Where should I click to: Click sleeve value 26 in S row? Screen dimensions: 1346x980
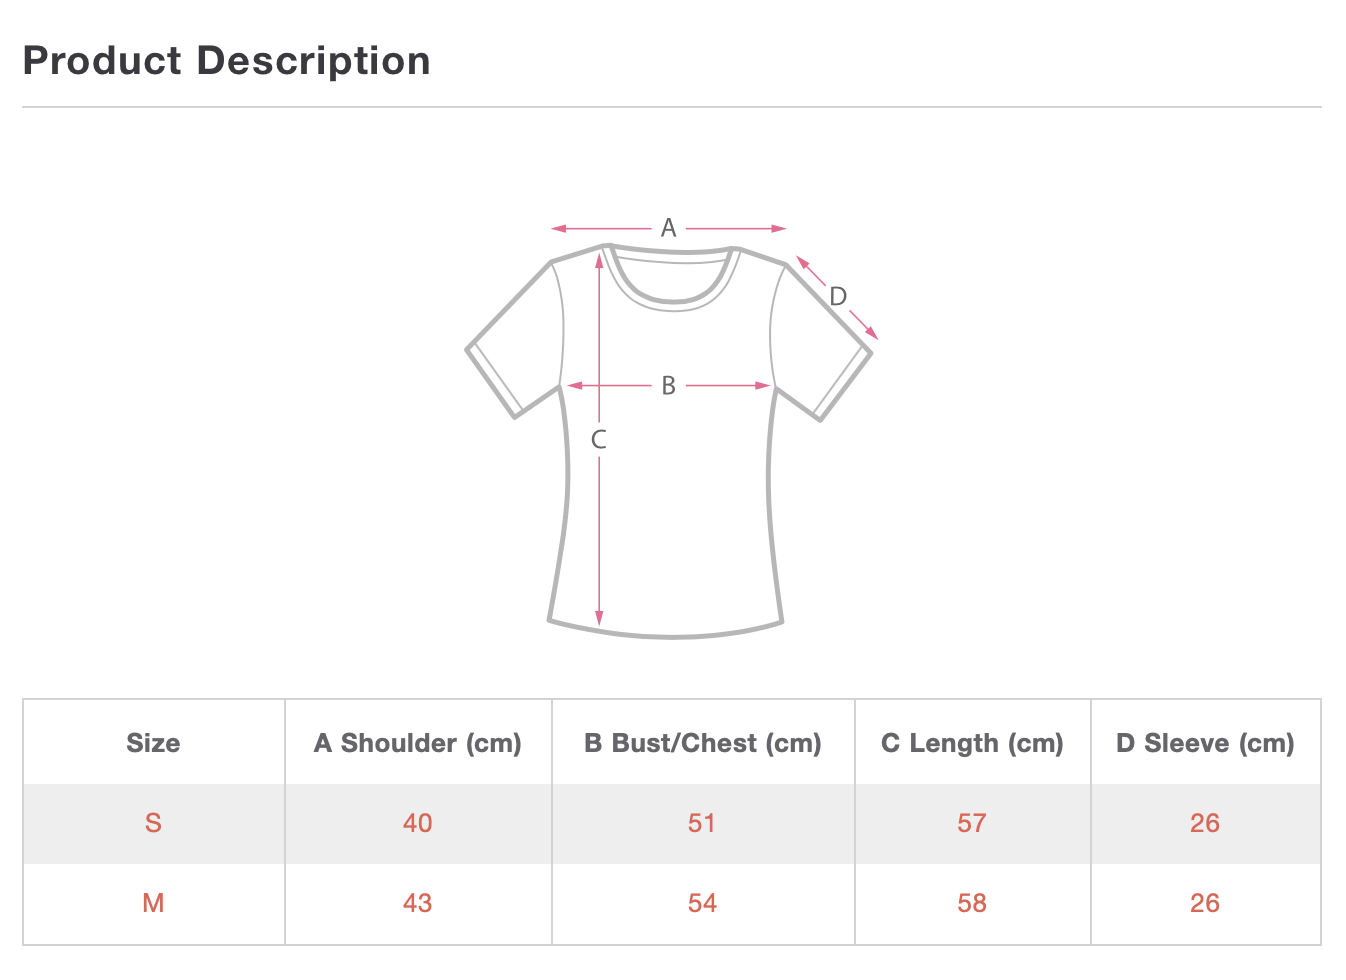[x=1205, y=823]
